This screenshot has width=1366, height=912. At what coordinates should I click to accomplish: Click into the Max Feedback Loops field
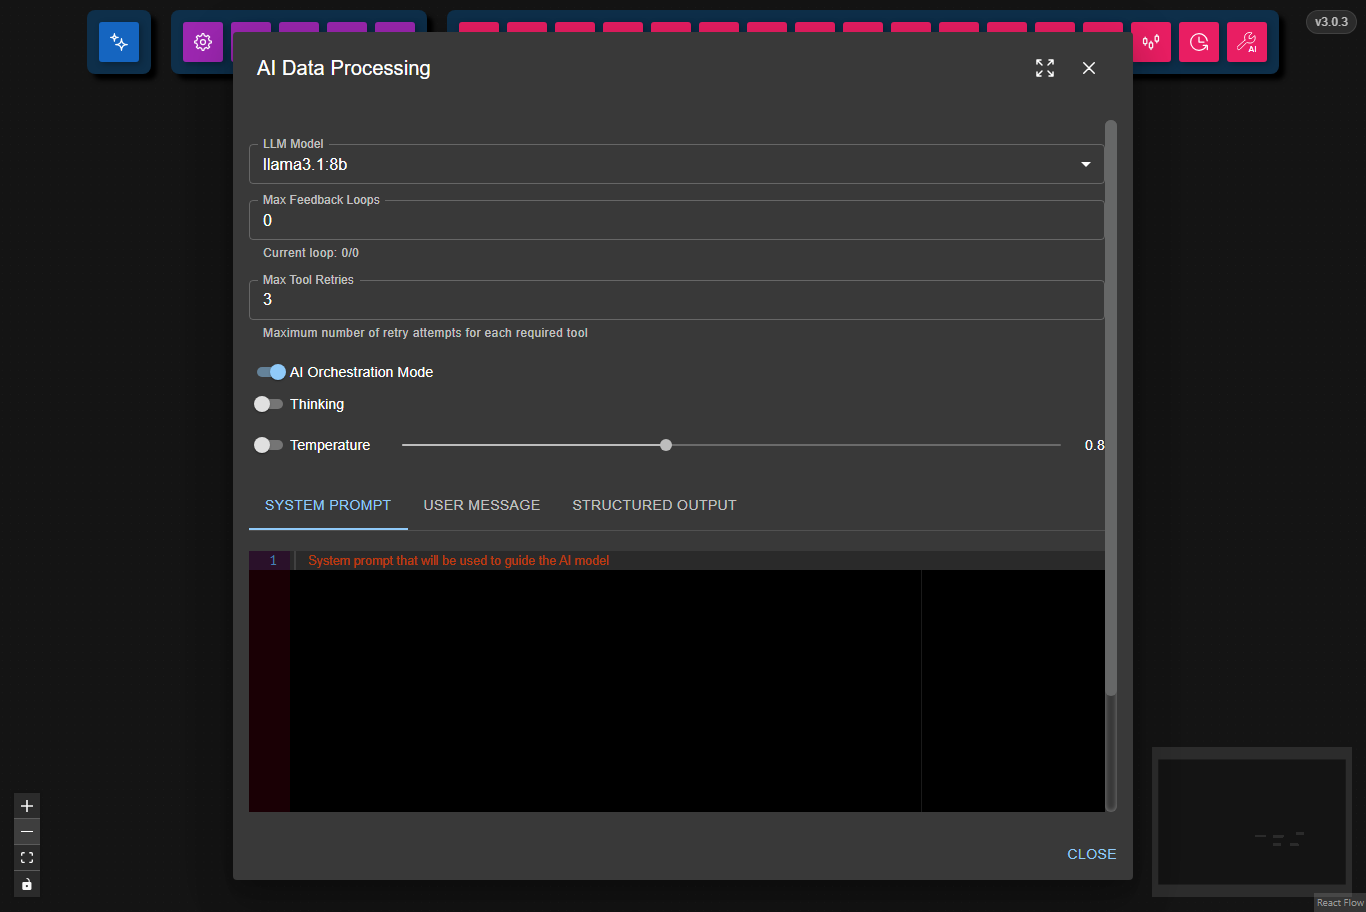(677, 220)
